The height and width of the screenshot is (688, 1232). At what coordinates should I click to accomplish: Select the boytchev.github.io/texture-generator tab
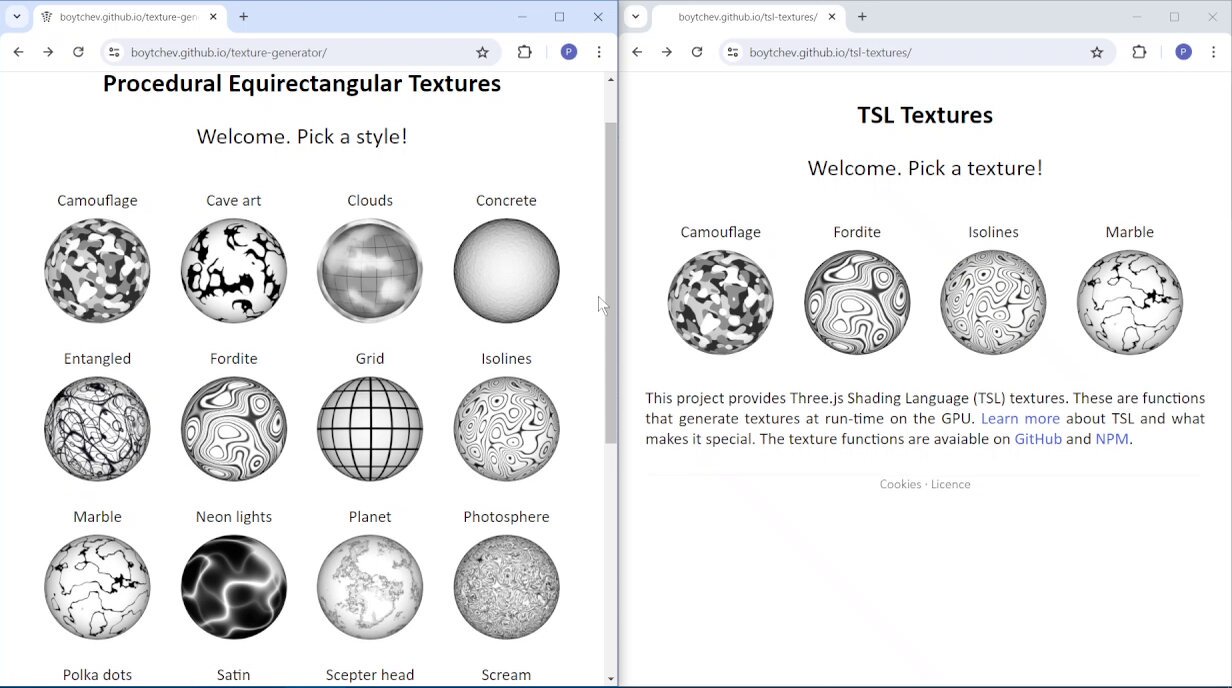(130, 17)
